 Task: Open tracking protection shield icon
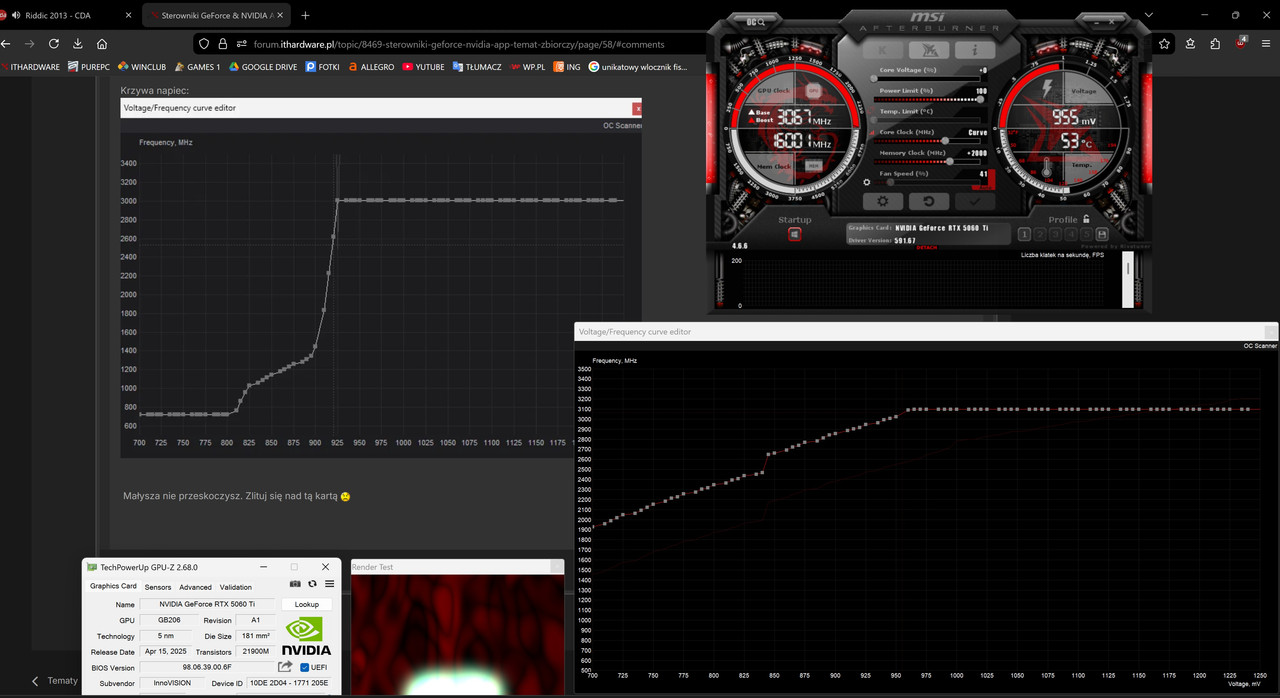pyautogui.click(x=205, y=44)
